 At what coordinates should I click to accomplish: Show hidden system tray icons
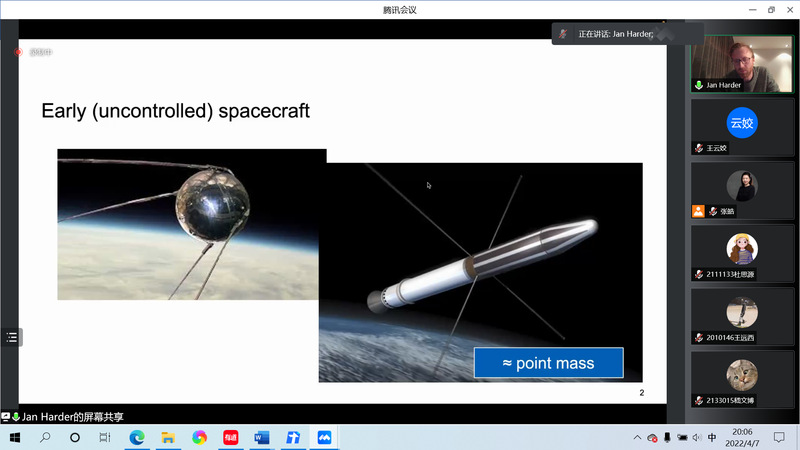[x=637, y=438]
